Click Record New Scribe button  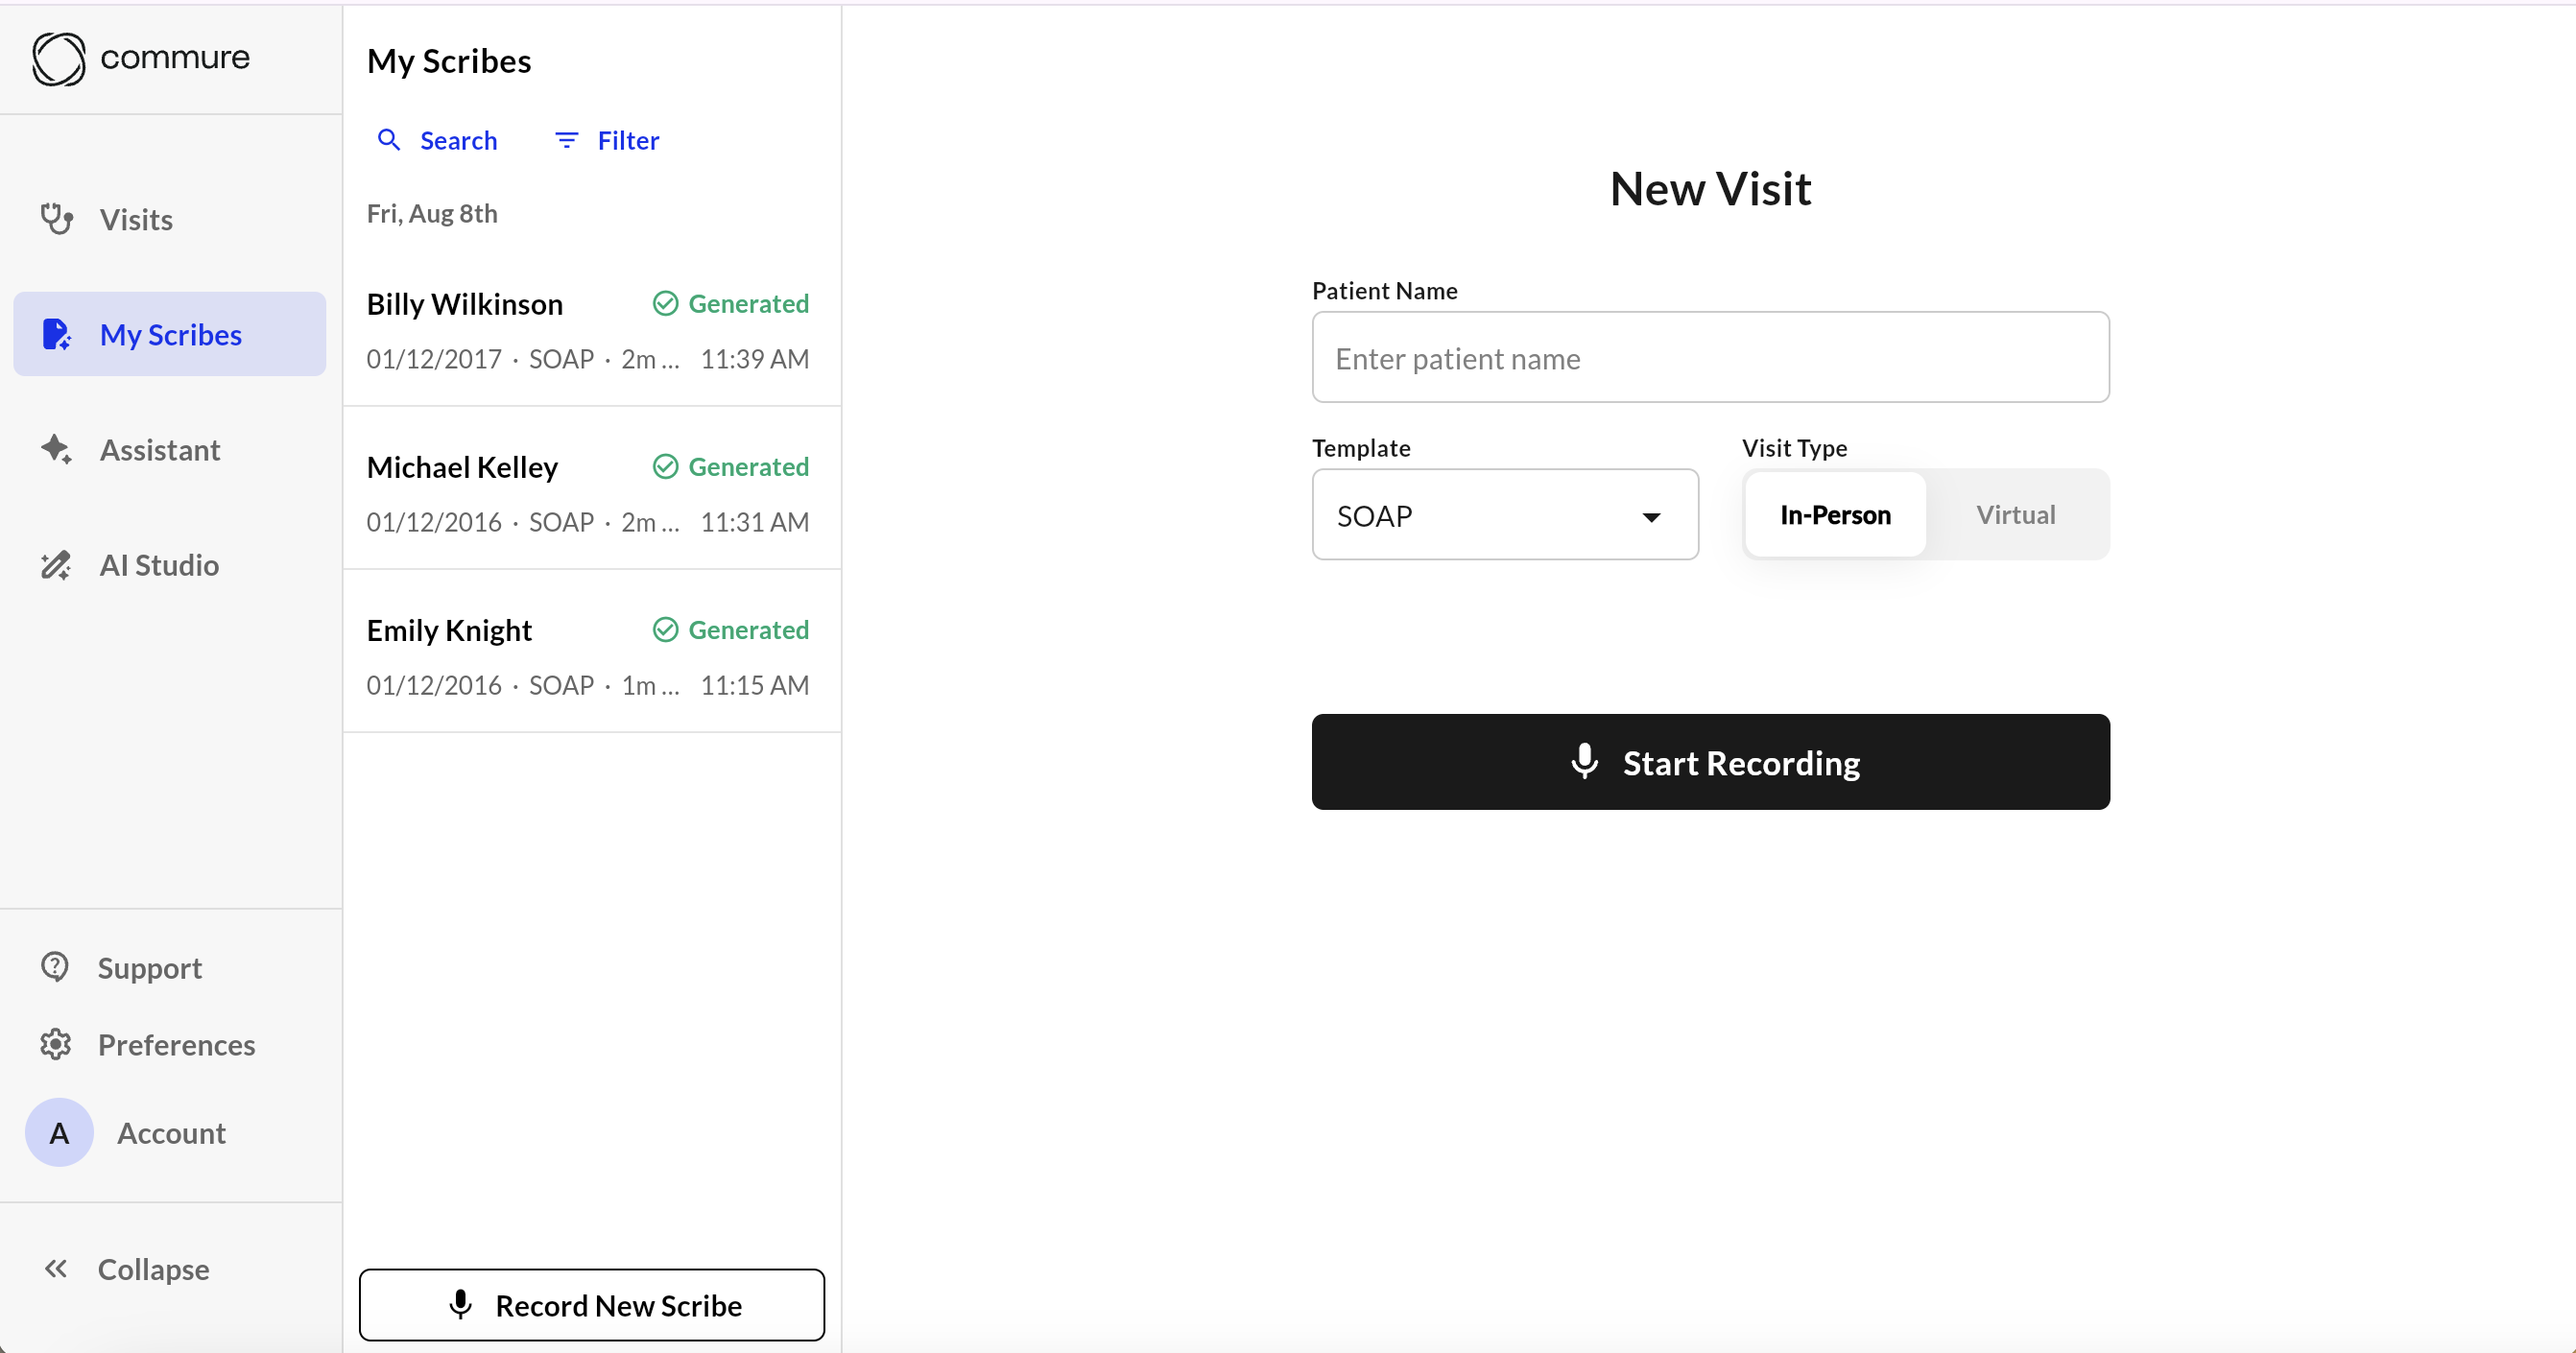[x=591, y=1304]
